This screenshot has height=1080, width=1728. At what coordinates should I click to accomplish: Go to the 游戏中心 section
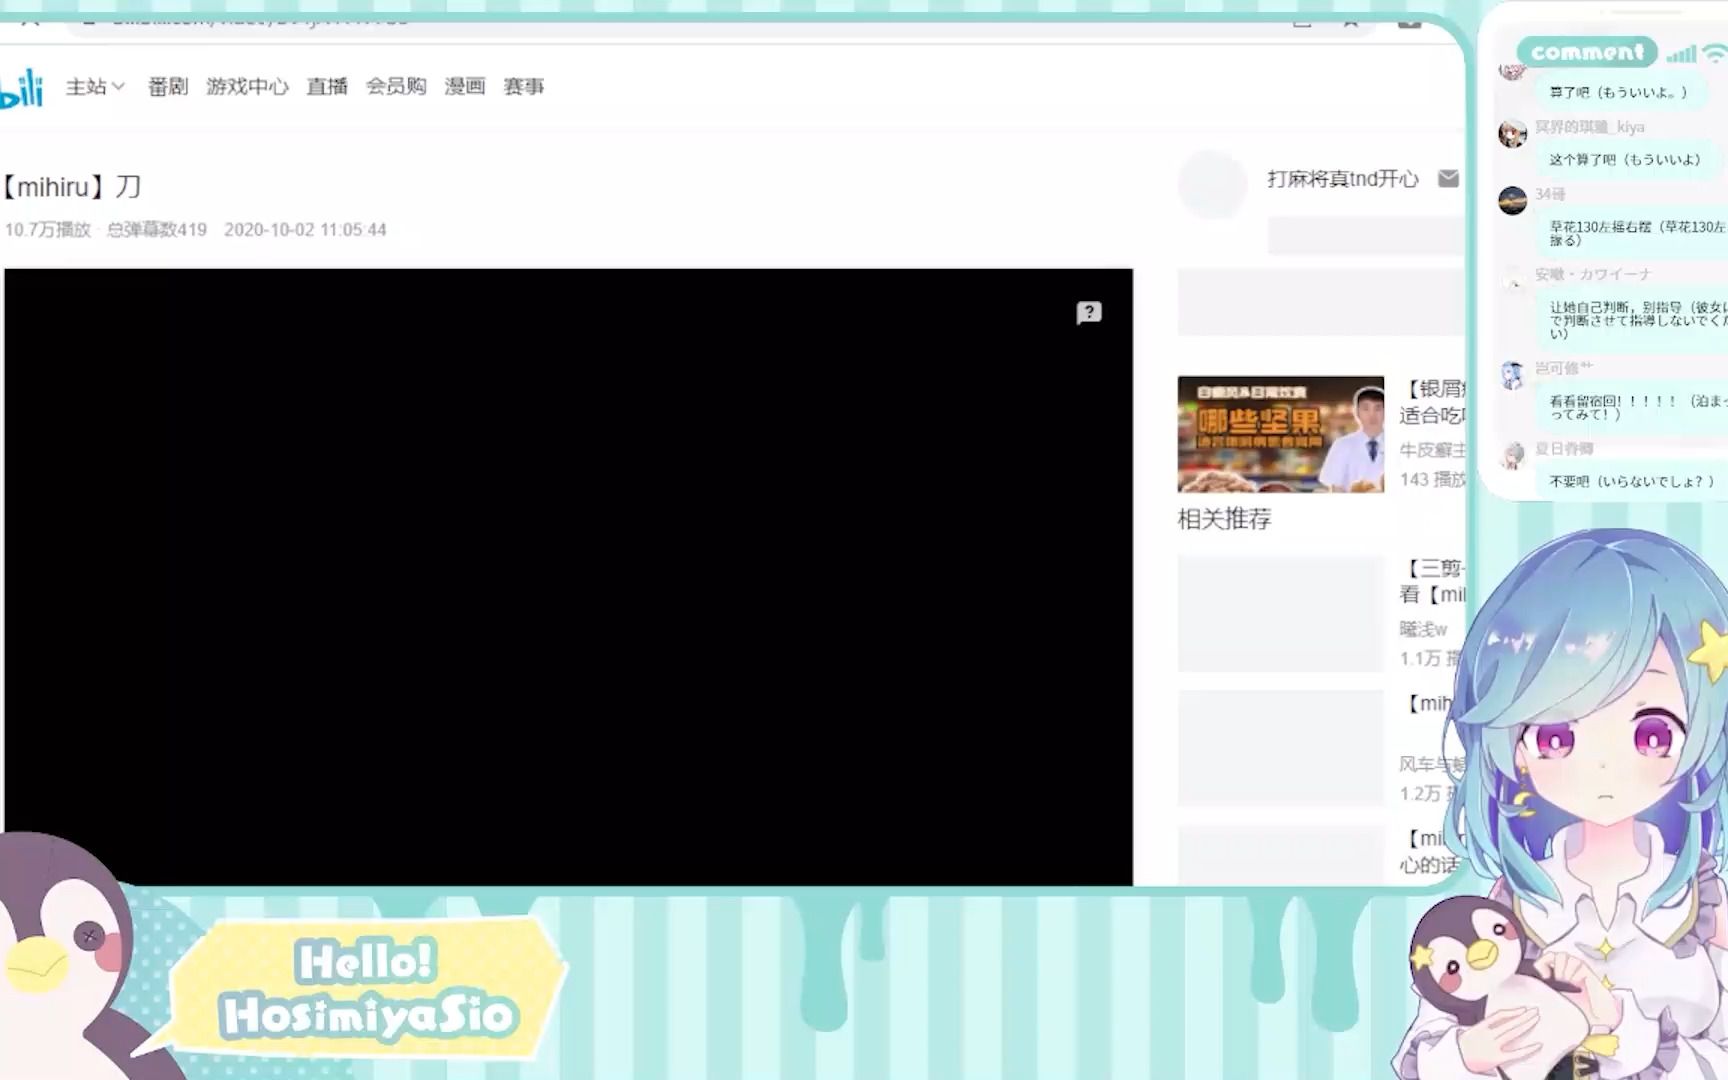coord(247,87)
